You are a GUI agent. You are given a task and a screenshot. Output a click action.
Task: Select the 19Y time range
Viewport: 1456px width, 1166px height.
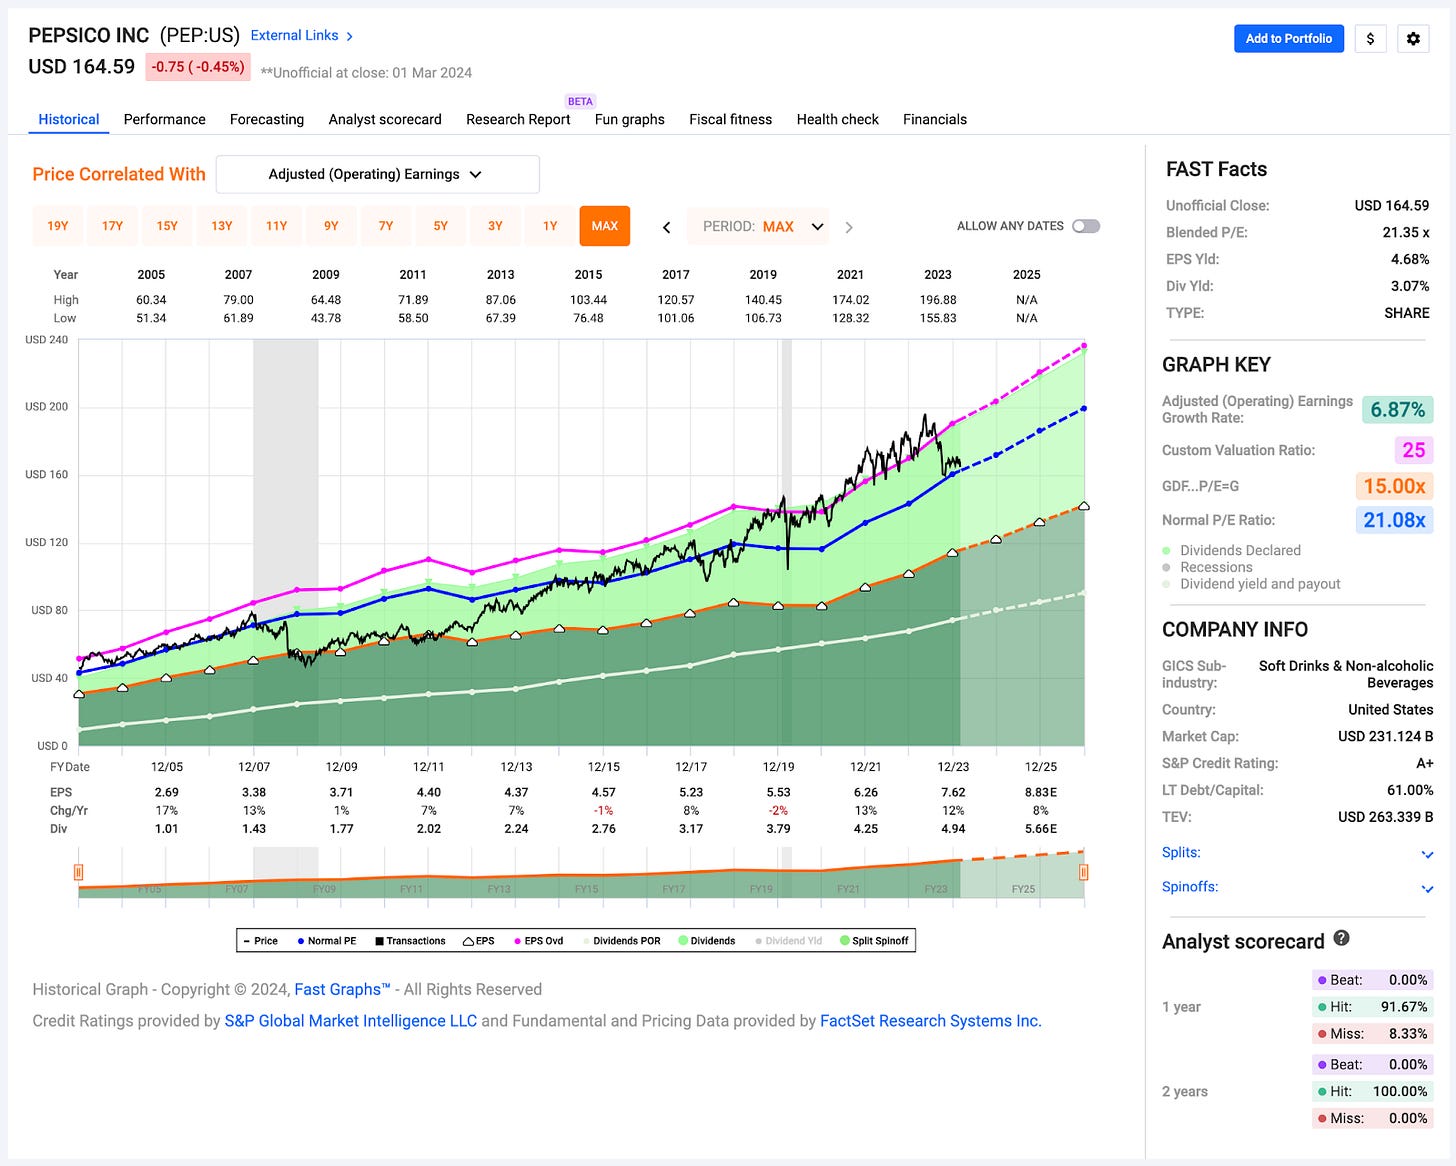coord(58,226)
